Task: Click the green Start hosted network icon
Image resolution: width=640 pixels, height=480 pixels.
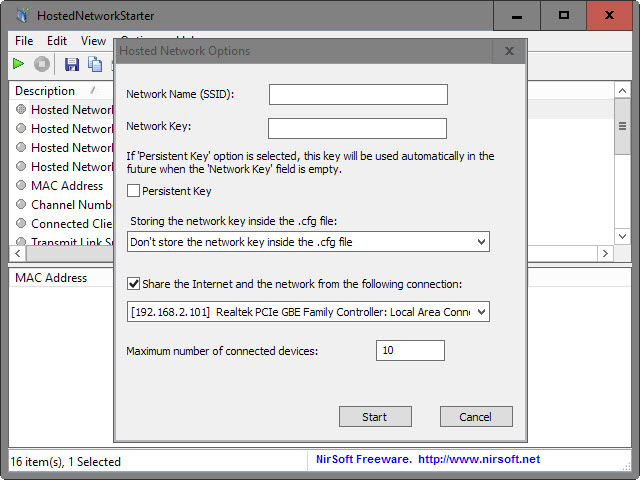Action: (x=18, y=64)
